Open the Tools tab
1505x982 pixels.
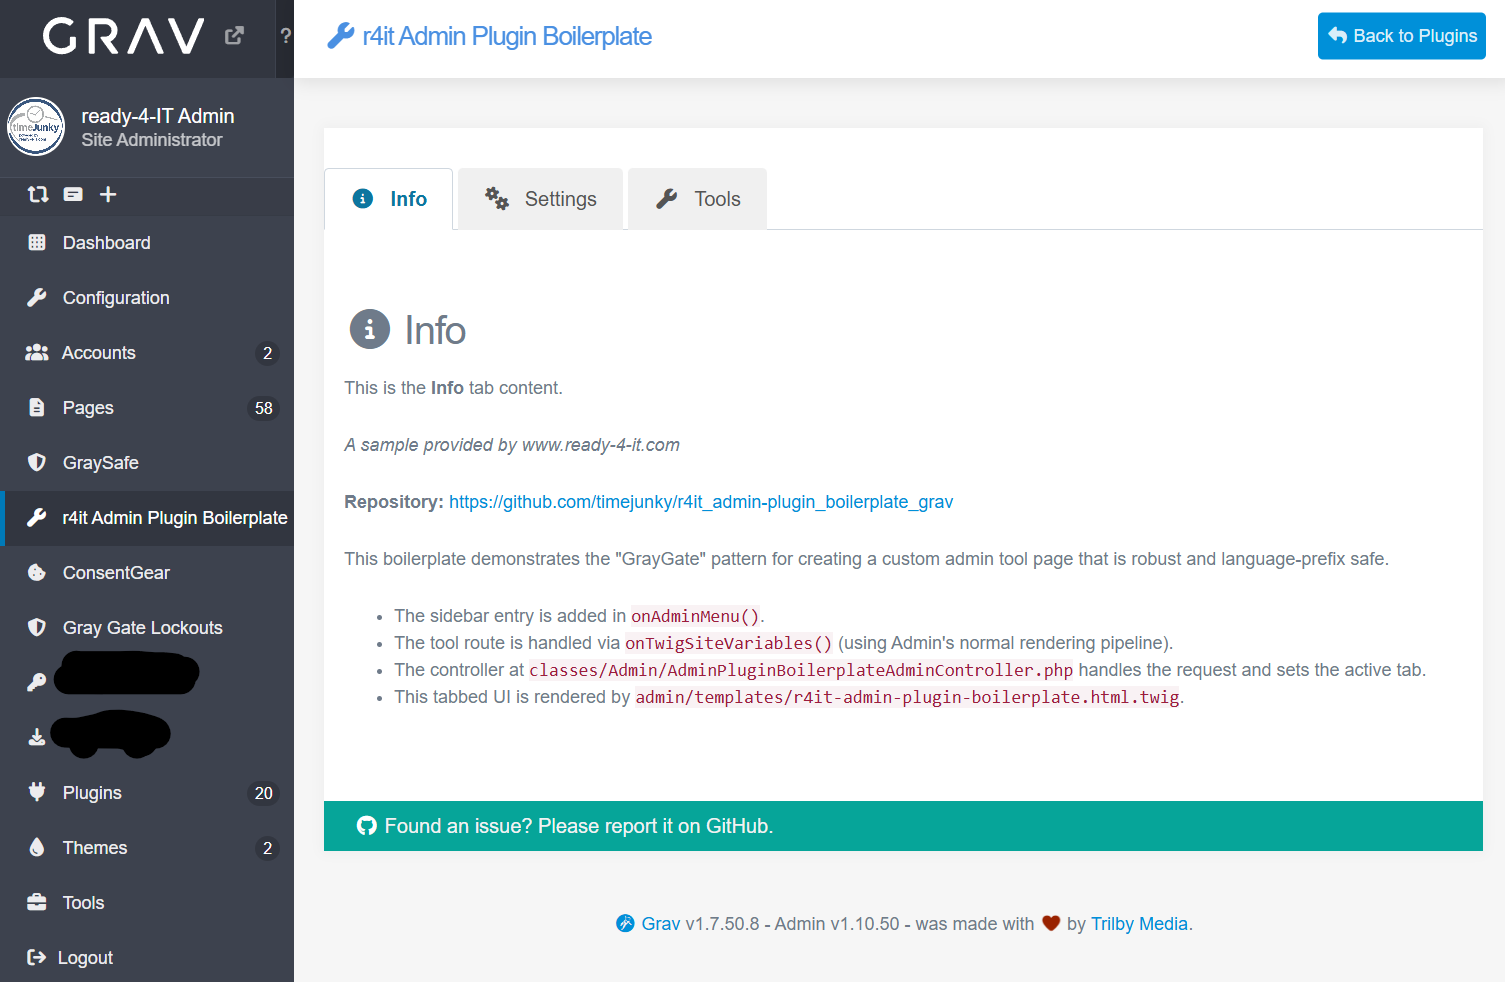(x=697, y=198)
